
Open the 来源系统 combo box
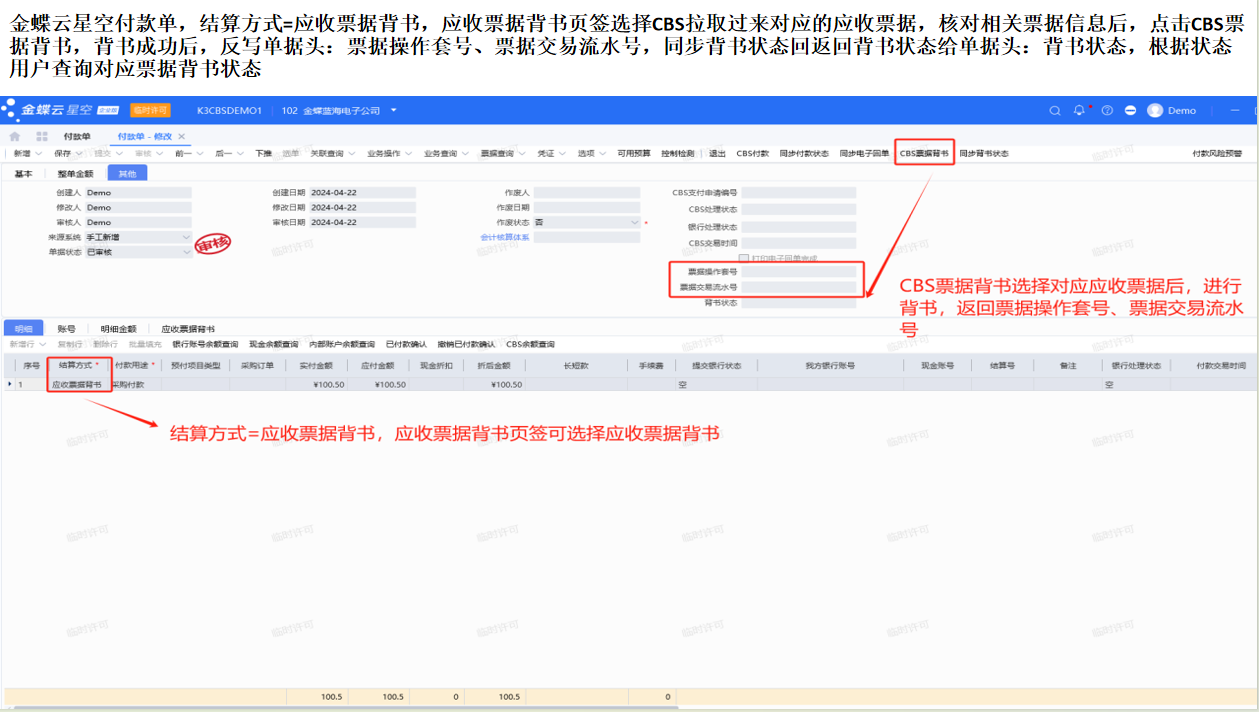click(x=138, y=237)
